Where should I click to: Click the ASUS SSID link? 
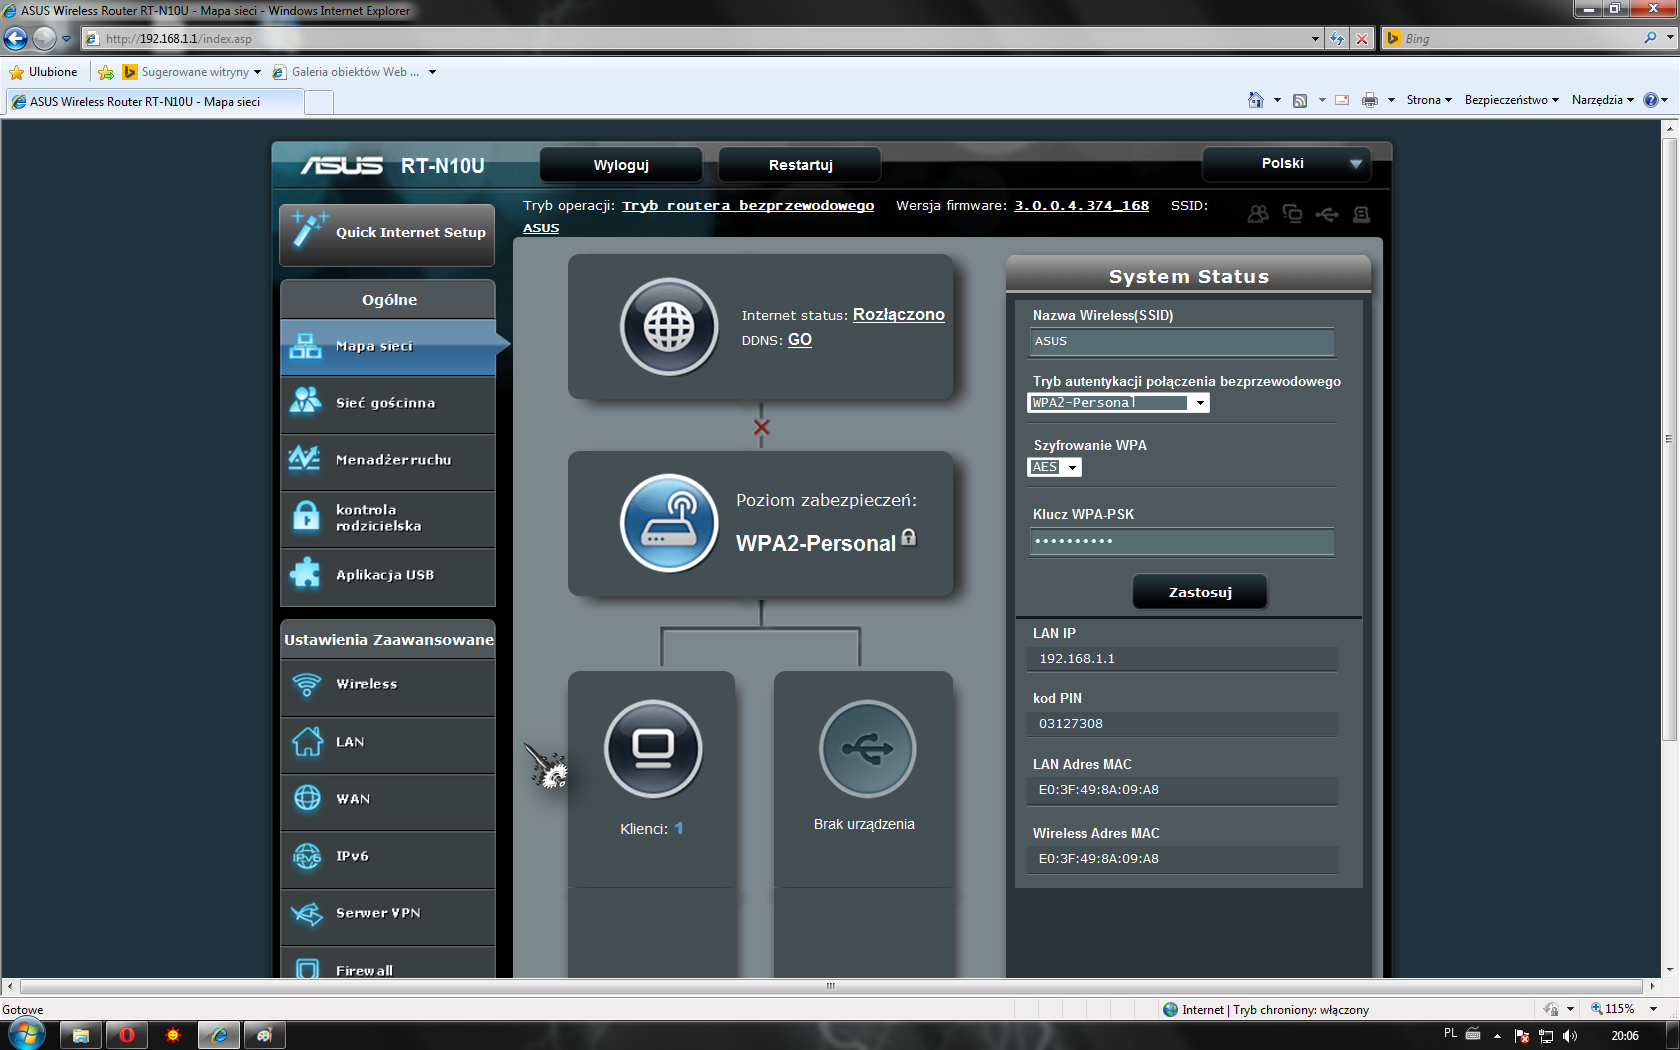pyautogui.click(x=541, y=228)
